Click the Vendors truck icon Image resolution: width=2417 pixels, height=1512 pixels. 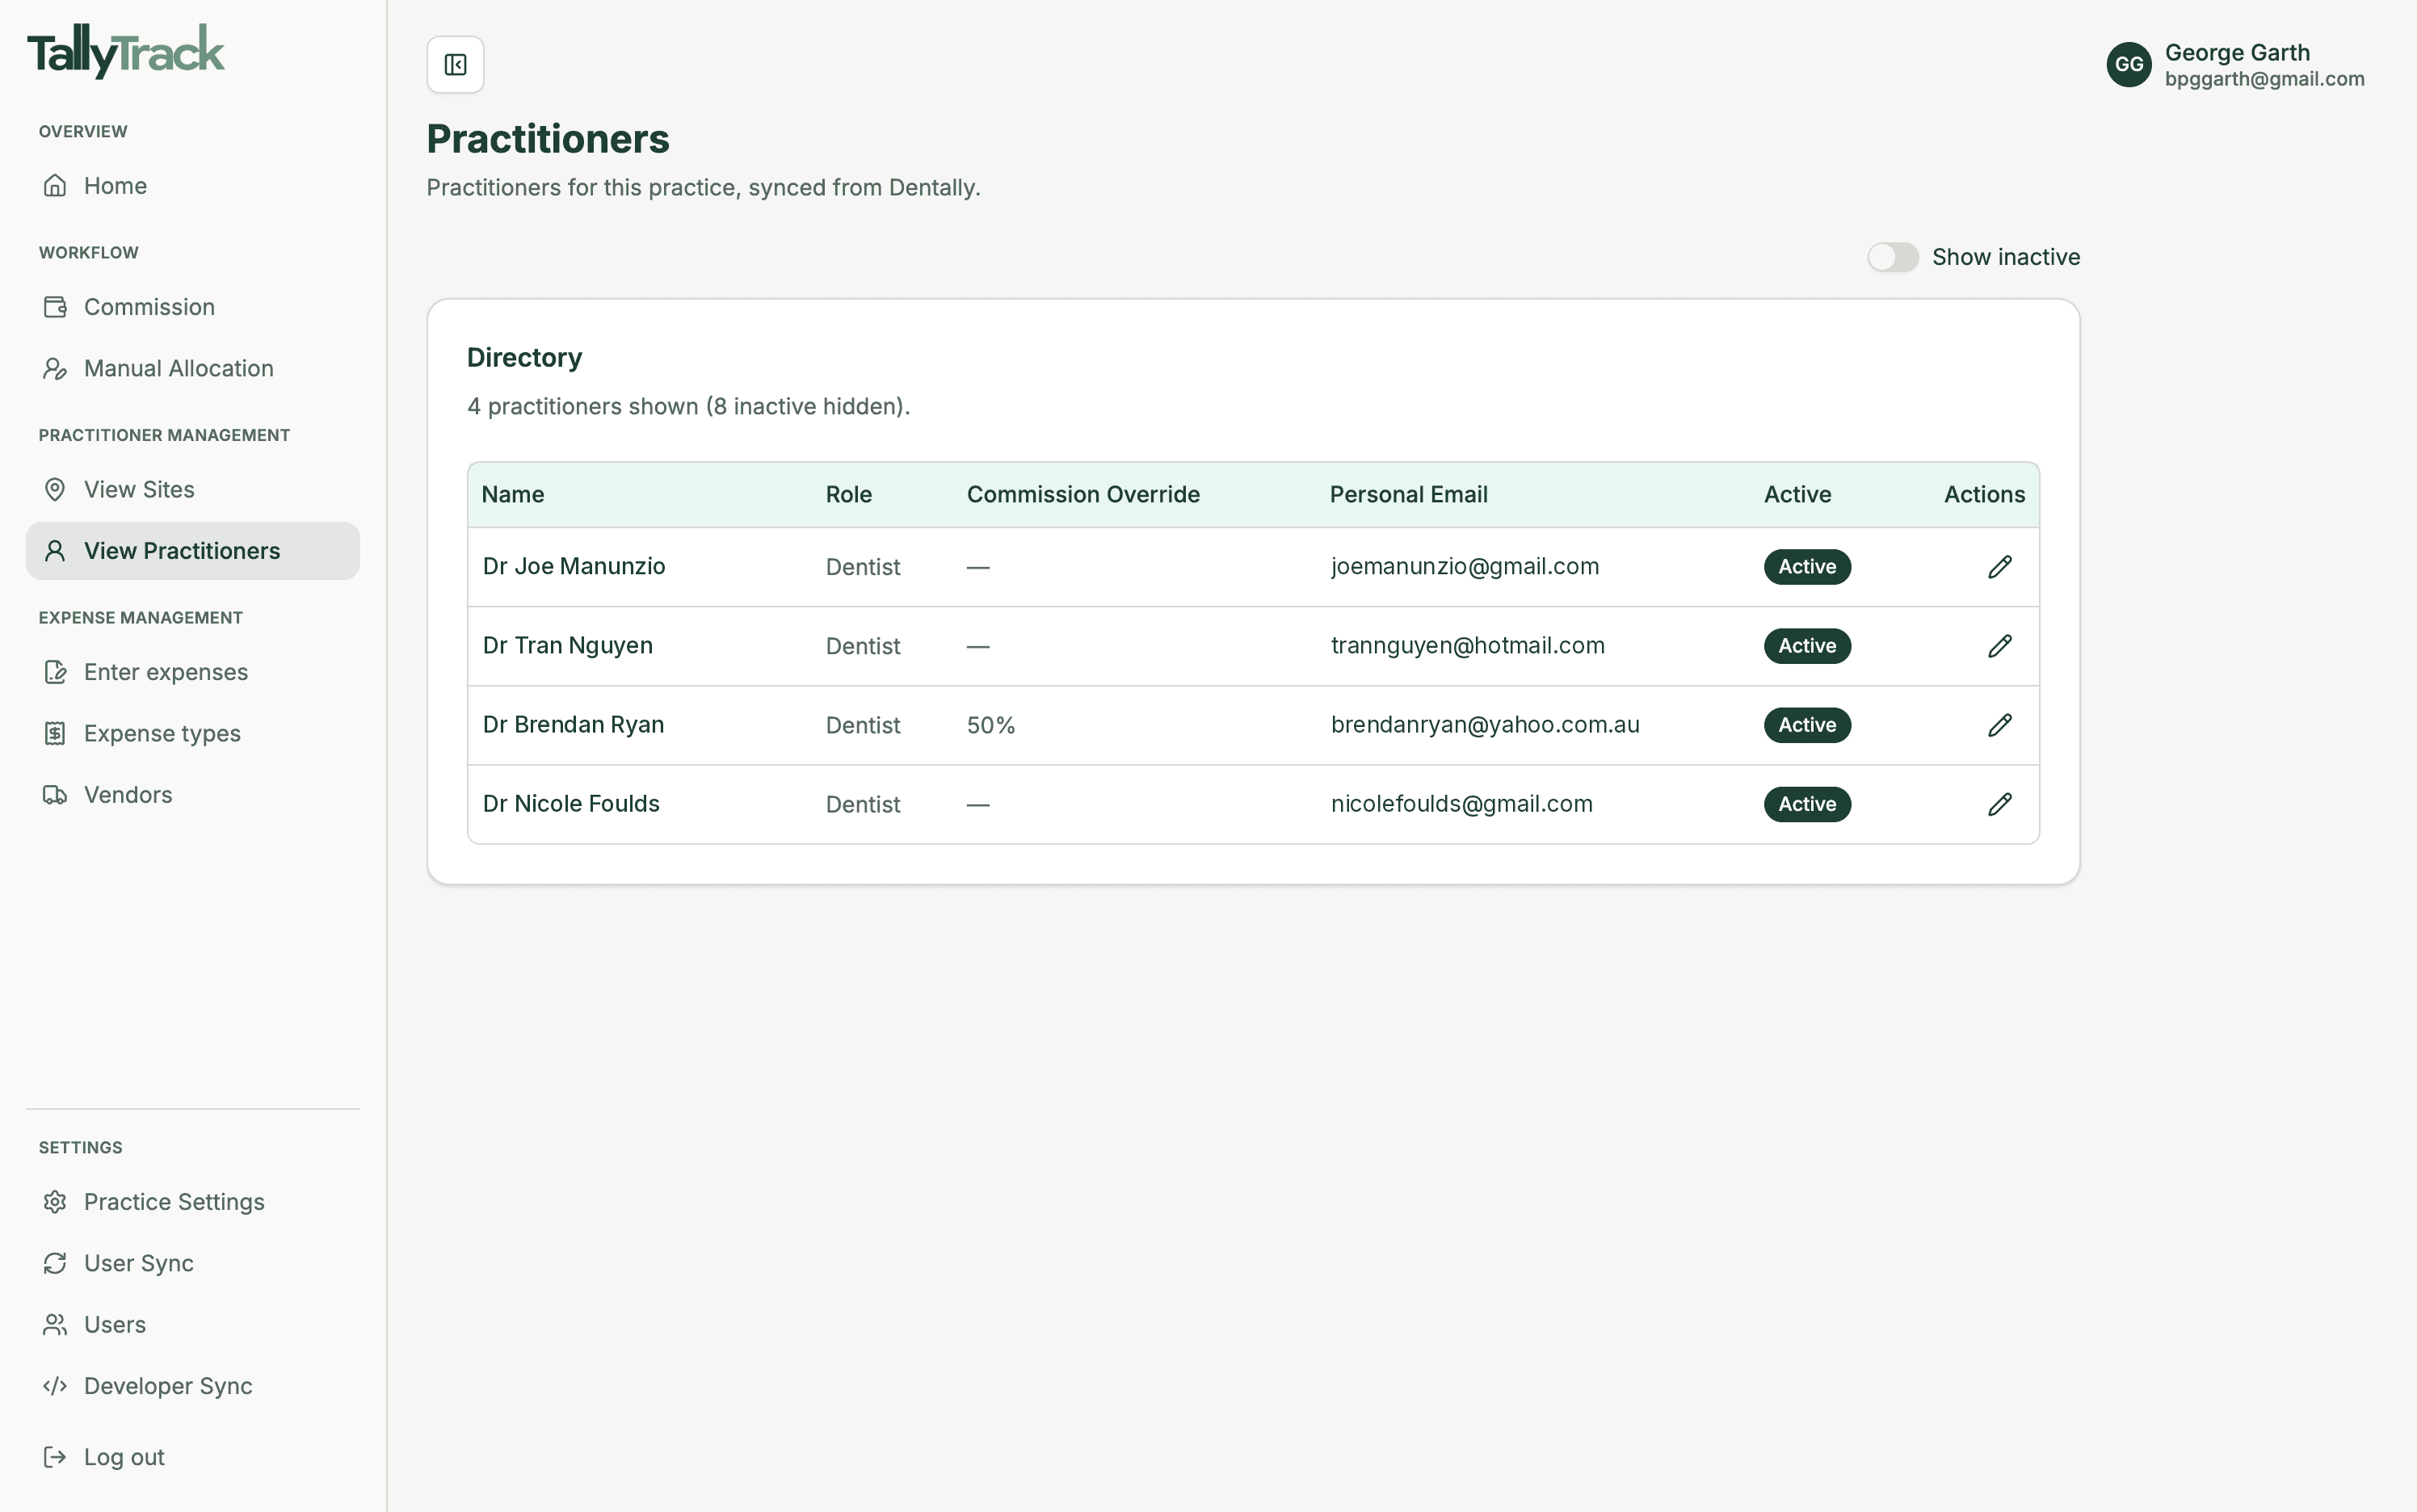click(x=55, y=795)
